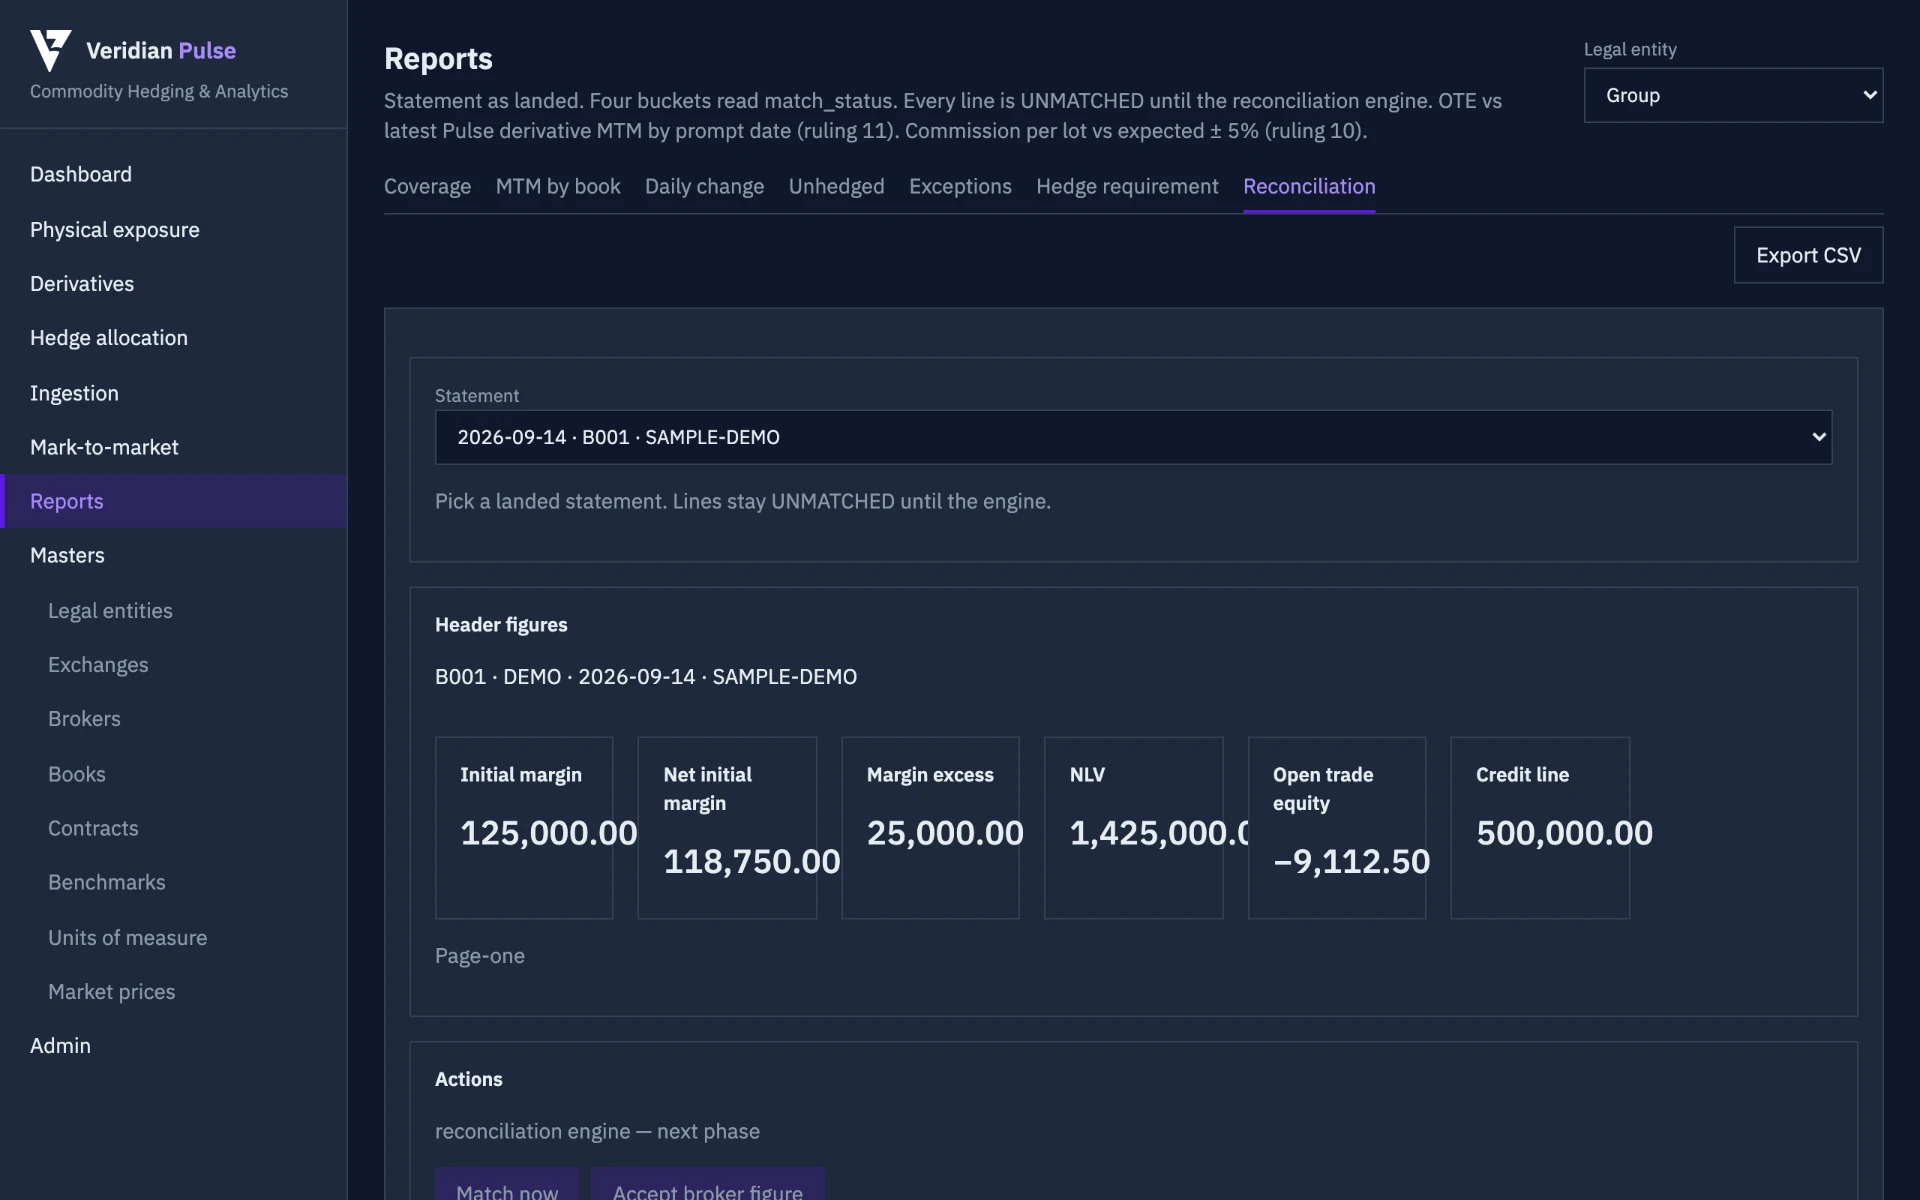The height and width of the screenshot is (1200, 1920).
Task: Open Contracts under Masters
Action: click(x=174, y=828)
